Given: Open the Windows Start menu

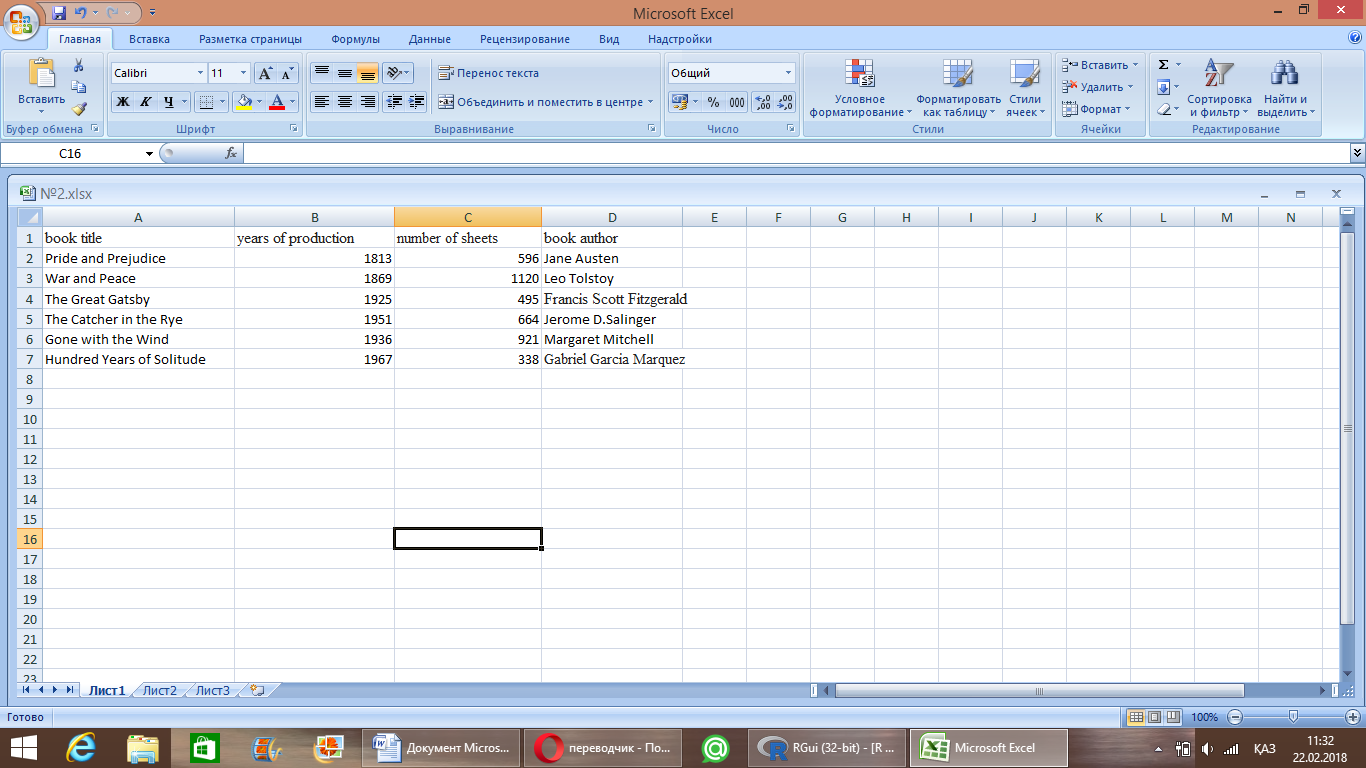Looking at the screenshot, I should click(x=24, y=747).
